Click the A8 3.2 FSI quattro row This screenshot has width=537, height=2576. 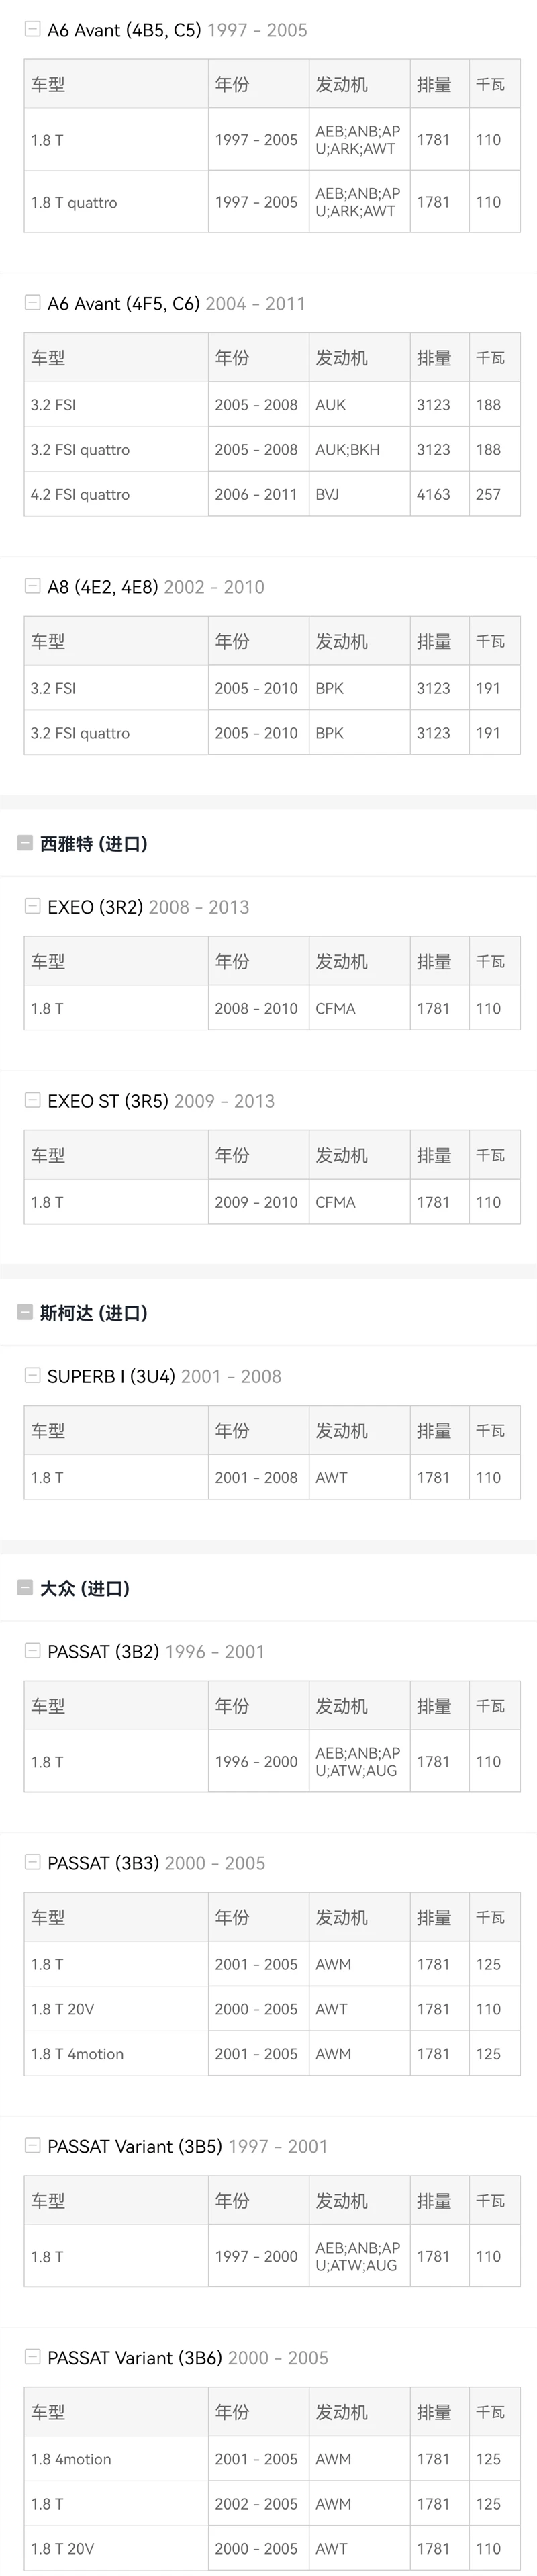[272, 733]
